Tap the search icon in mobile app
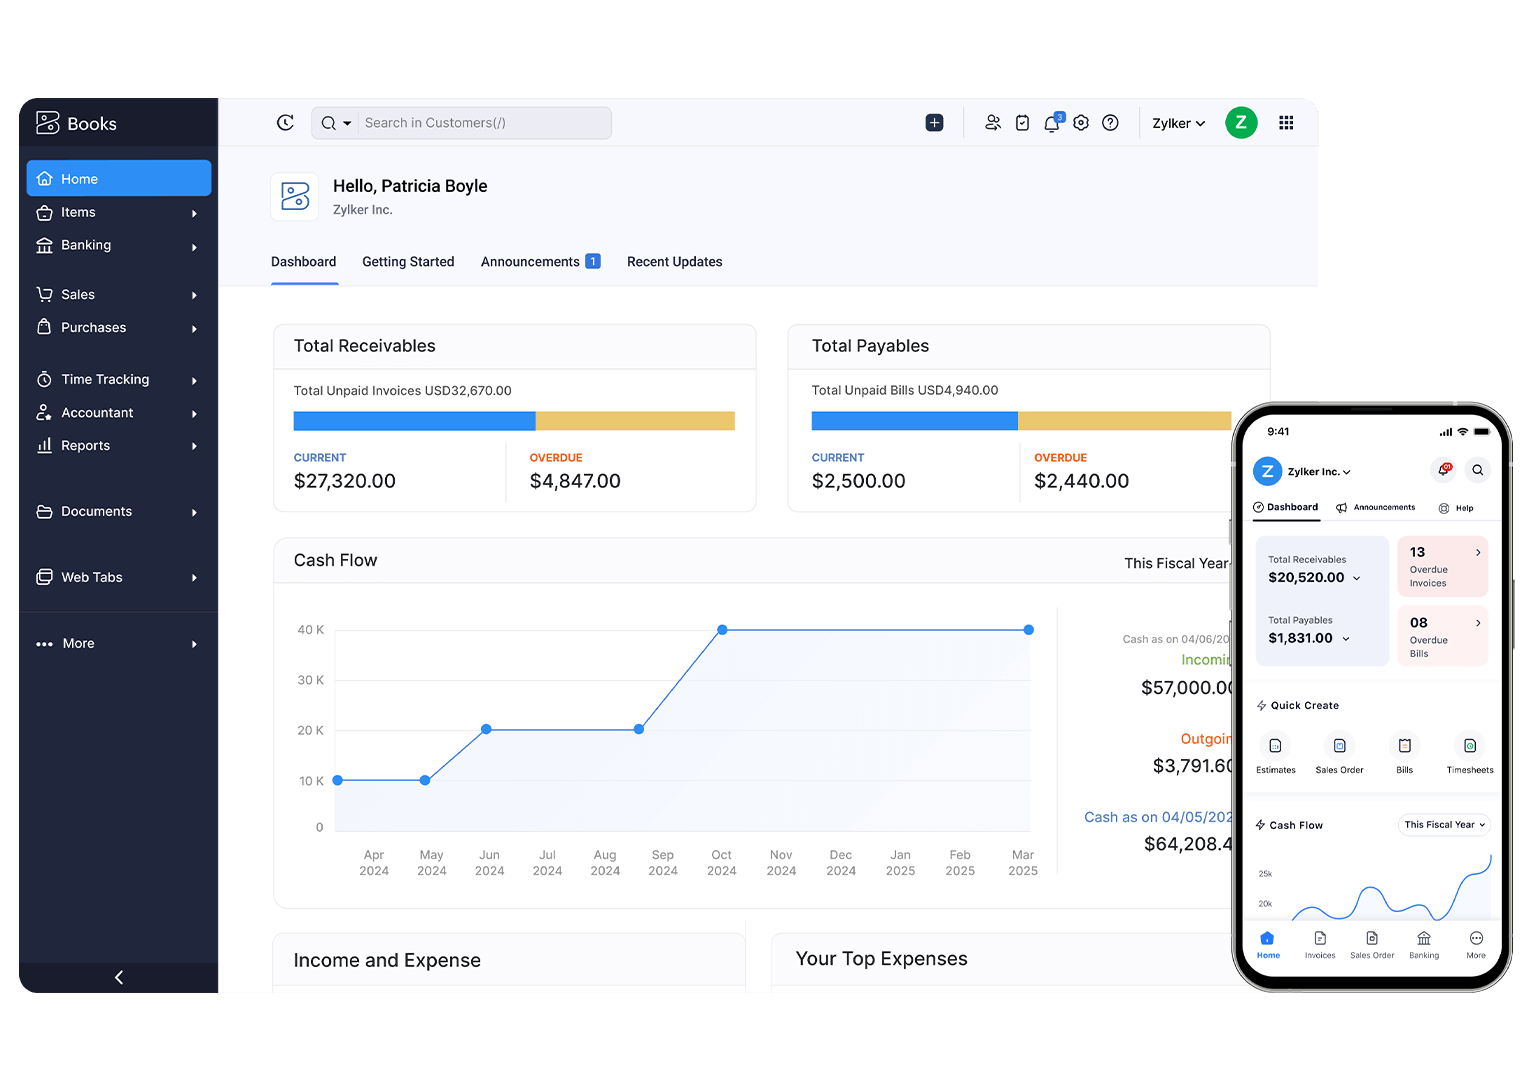Viewport: 1532px width, 1091px height. (x=1477, y=470)
